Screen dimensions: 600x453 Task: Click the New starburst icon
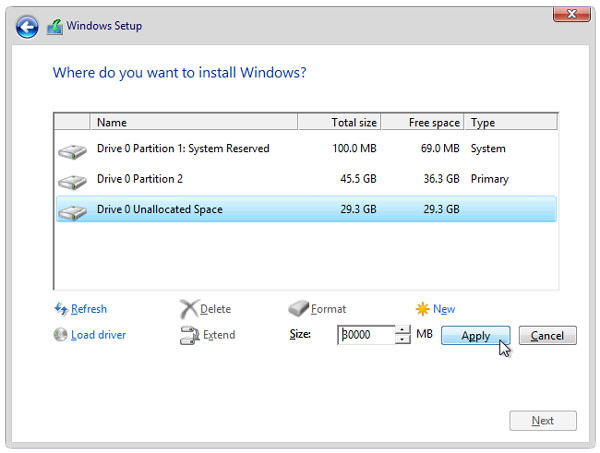(x=422, y=308)
